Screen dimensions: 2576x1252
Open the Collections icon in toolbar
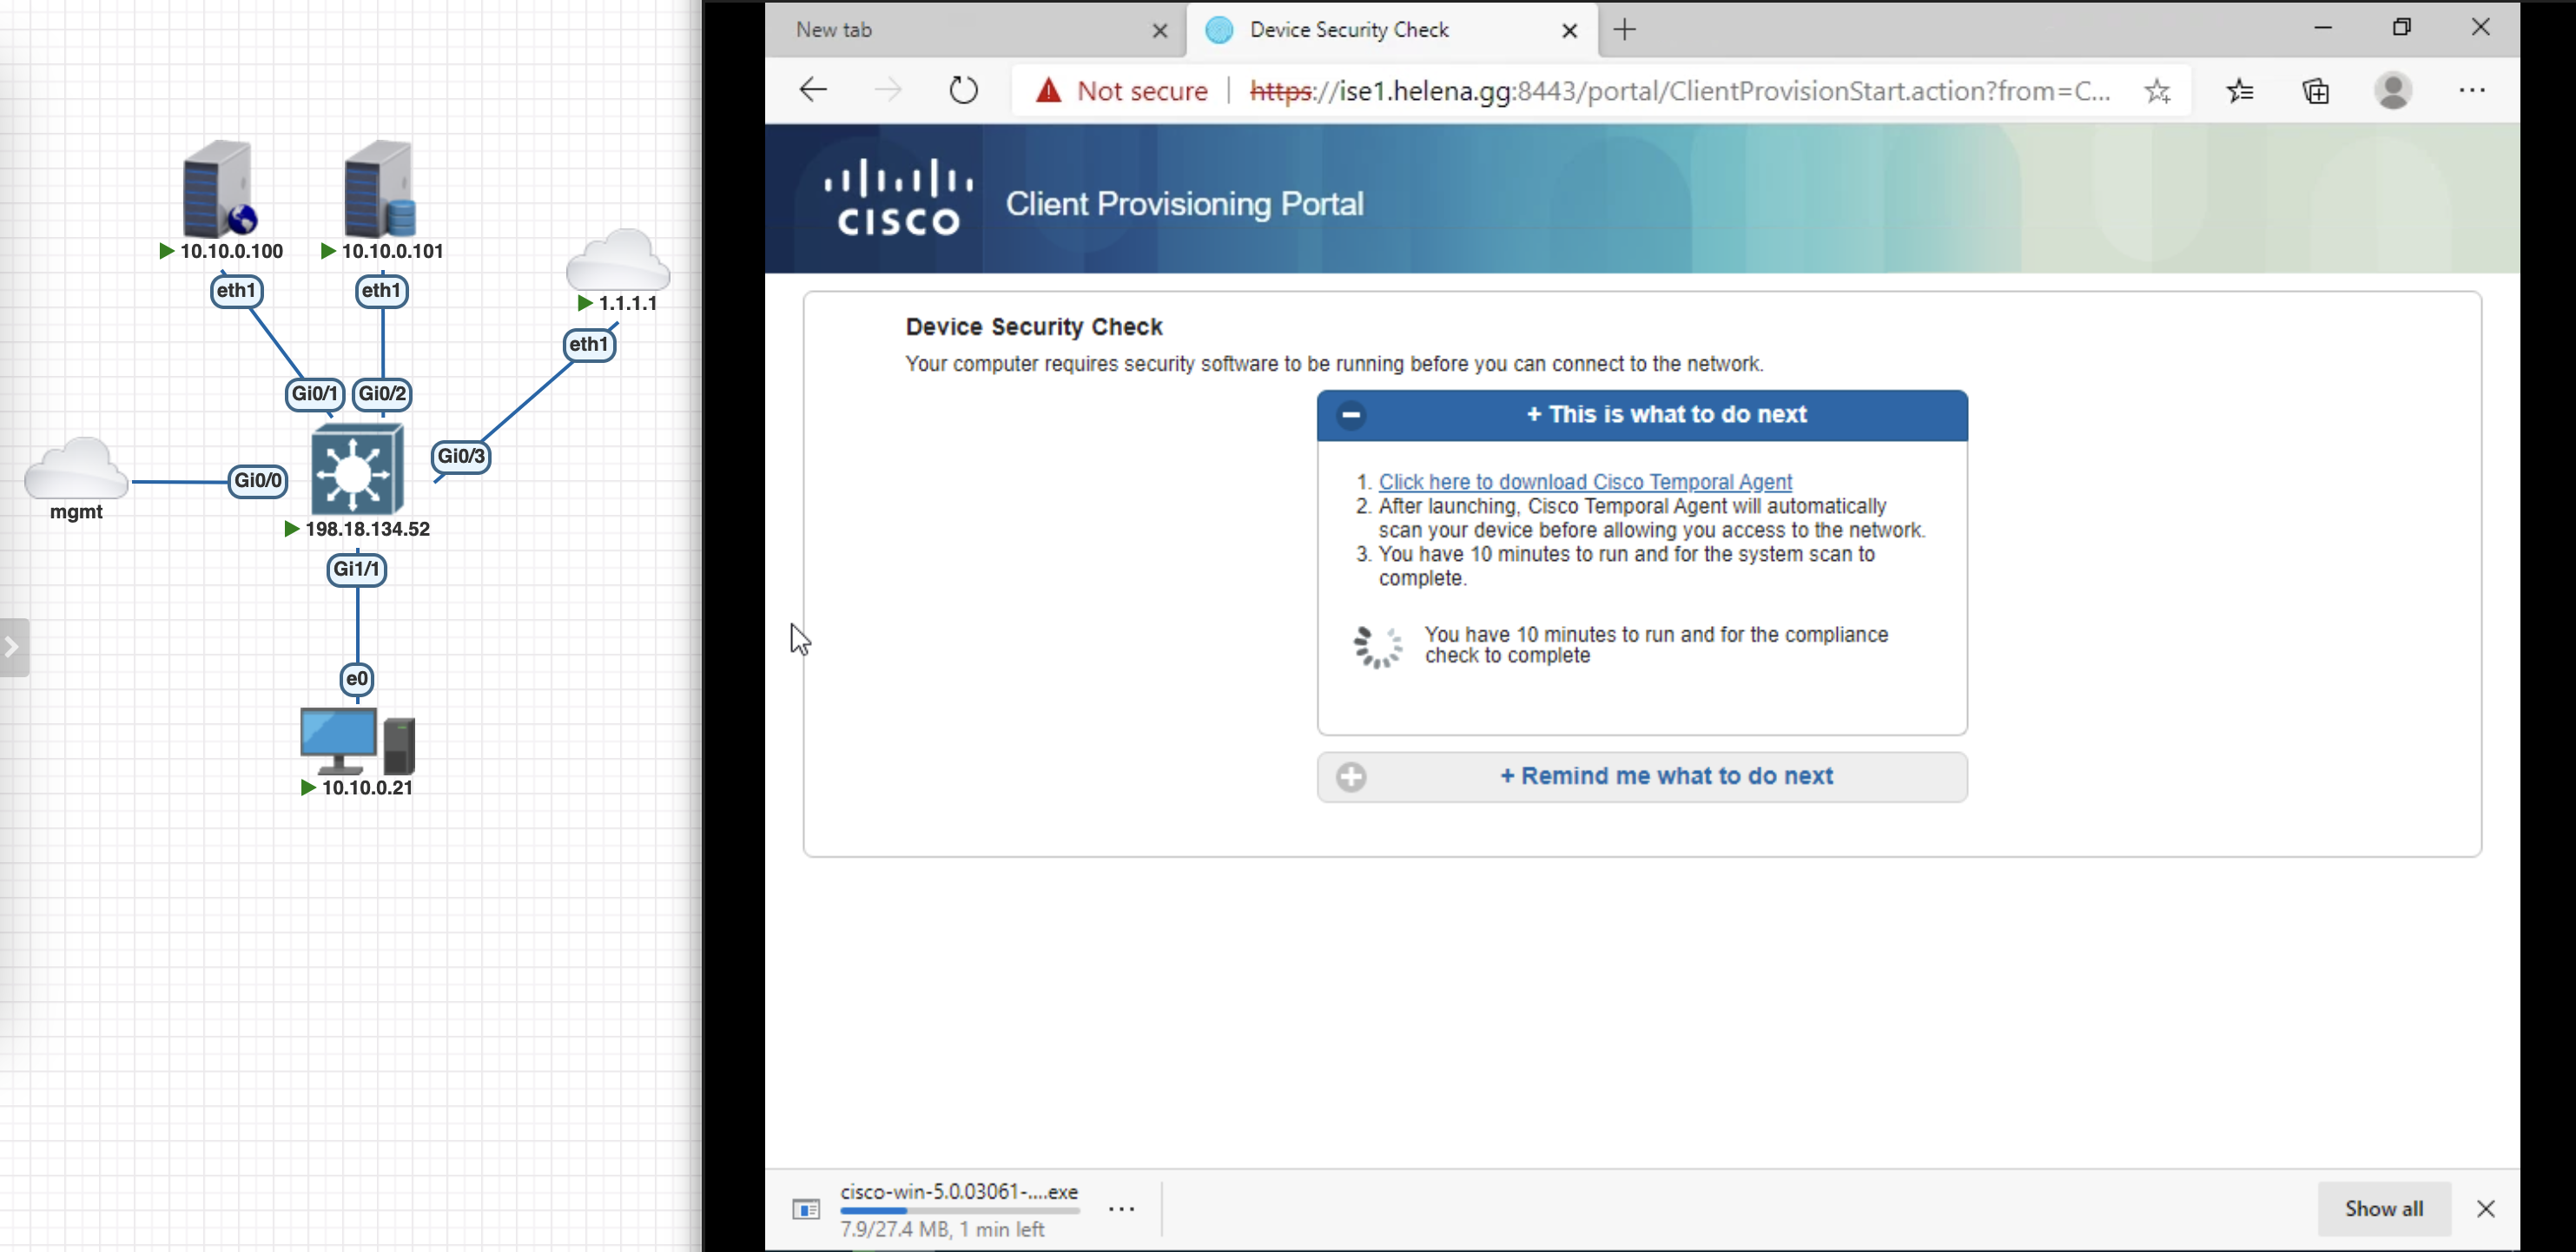(x=2316, y=91)
